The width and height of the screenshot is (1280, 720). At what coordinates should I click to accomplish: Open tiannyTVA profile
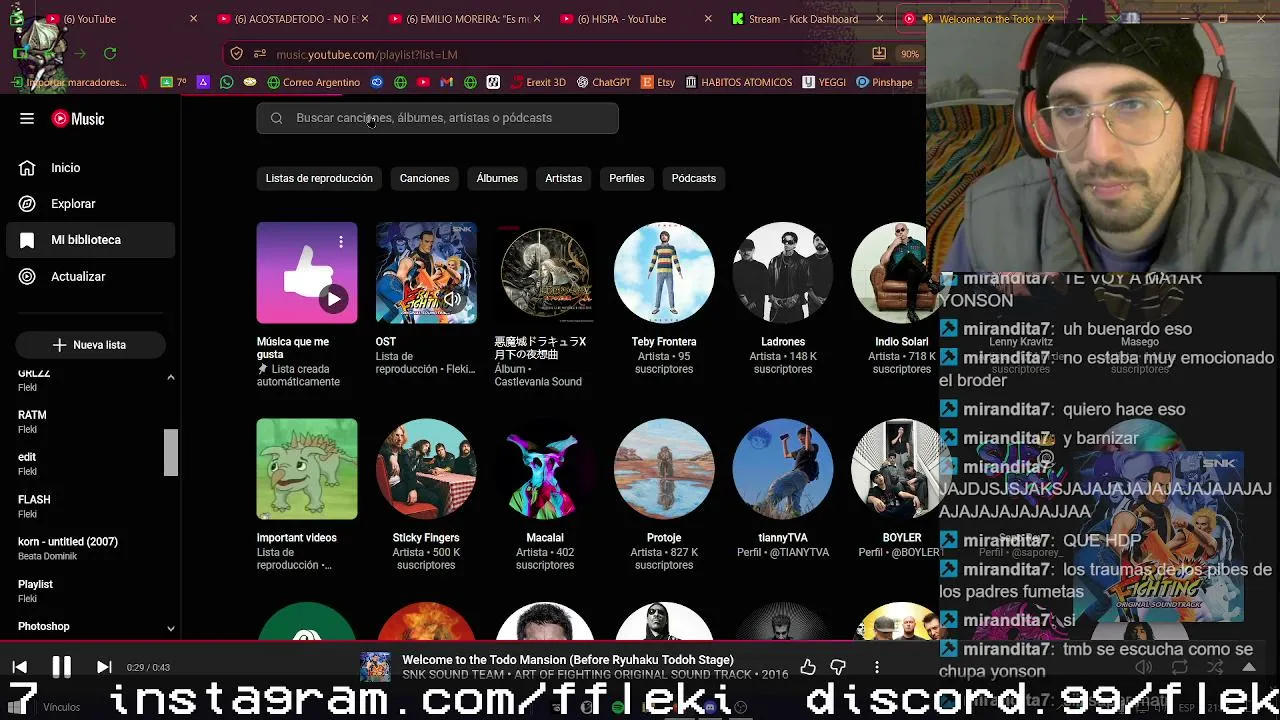point(783,469)
